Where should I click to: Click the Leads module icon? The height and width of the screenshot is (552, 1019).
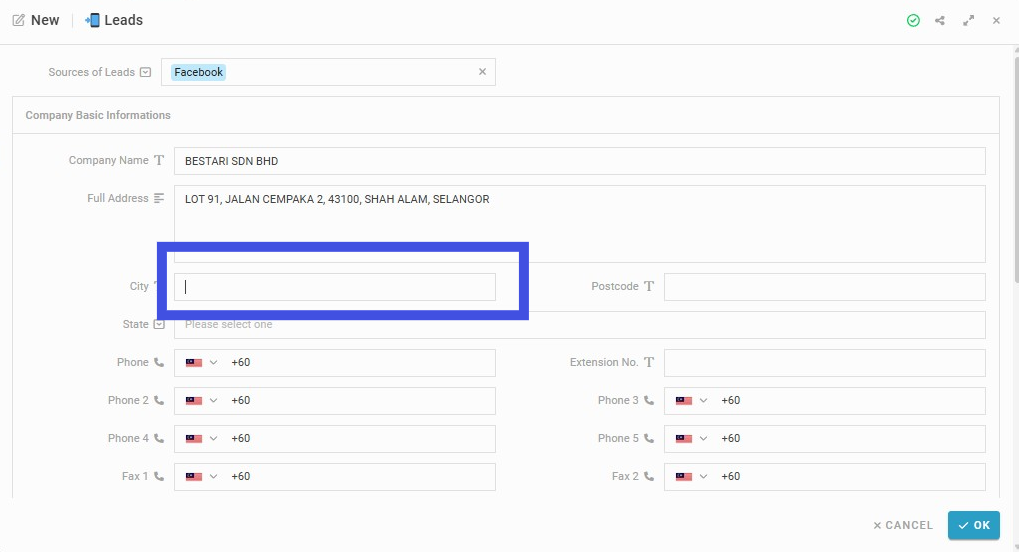point(92,20)
